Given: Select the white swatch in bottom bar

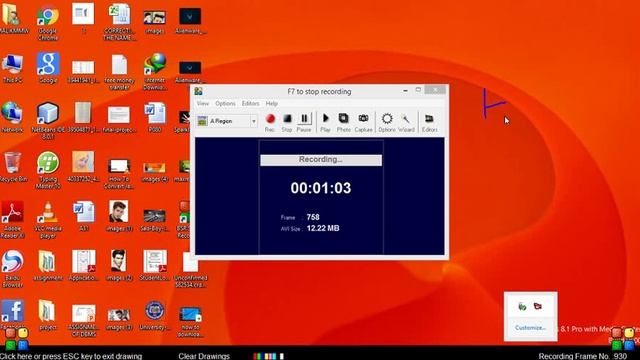Looking at the screenshot, I should tap(282, 356).
